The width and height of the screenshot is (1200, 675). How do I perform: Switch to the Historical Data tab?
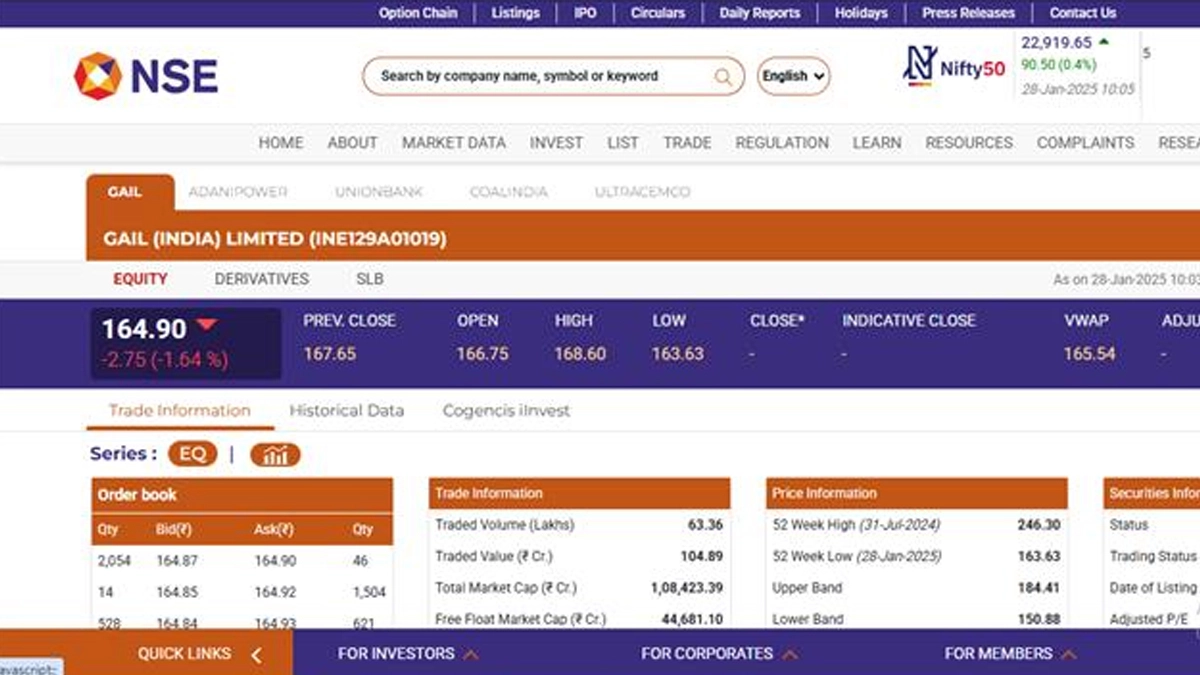click(346, 411)
